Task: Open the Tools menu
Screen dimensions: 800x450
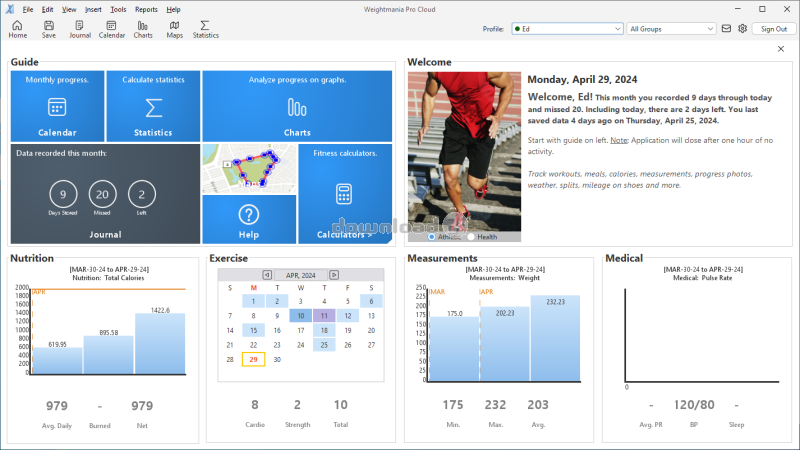Action: (118, 9)
